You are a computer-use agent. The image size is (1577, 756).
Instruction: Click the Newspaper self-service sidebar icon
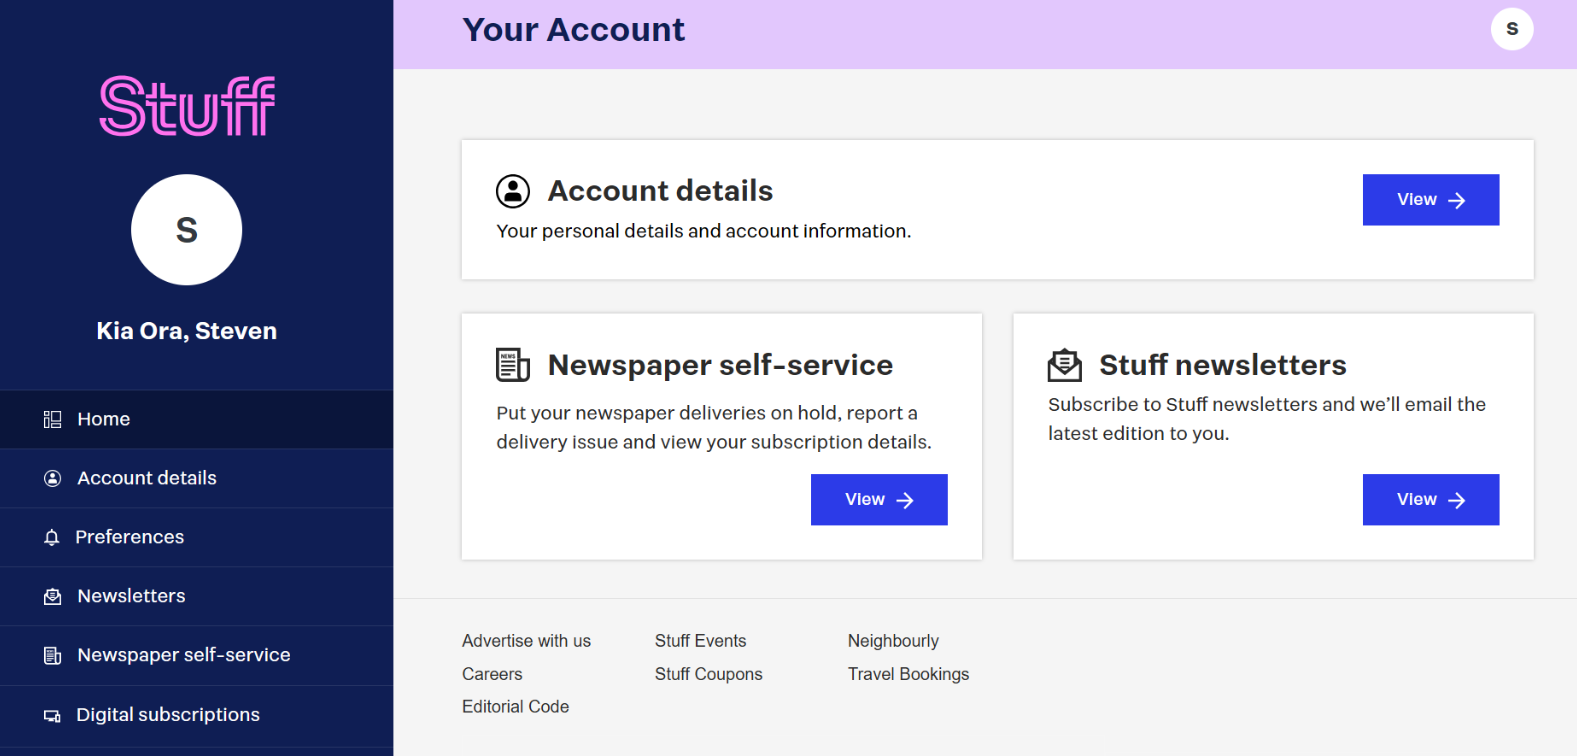(53, 656)
